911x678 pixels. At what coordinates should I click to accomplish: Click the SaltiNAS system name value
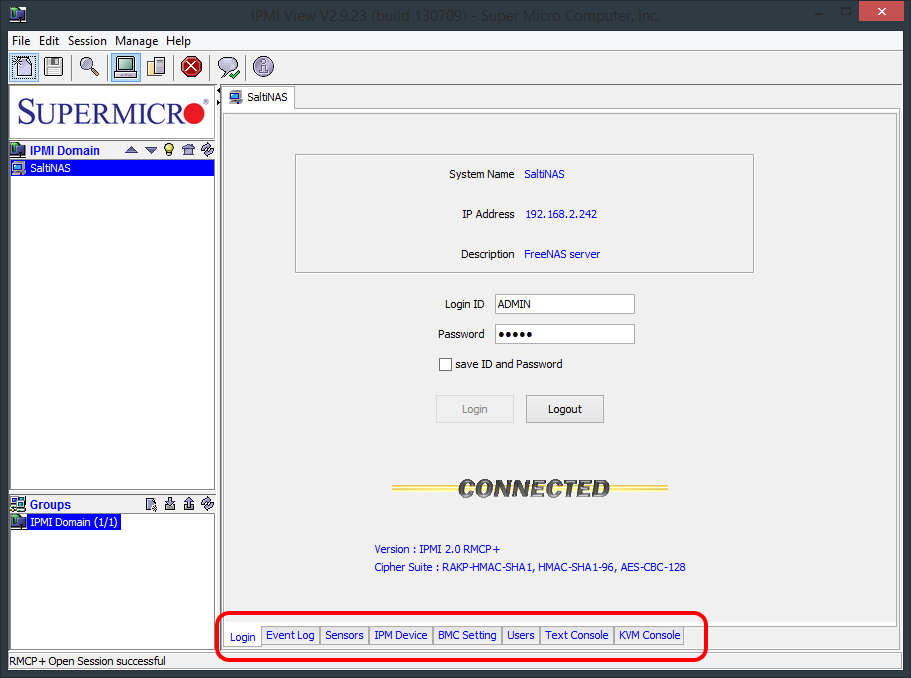point(544,174)
